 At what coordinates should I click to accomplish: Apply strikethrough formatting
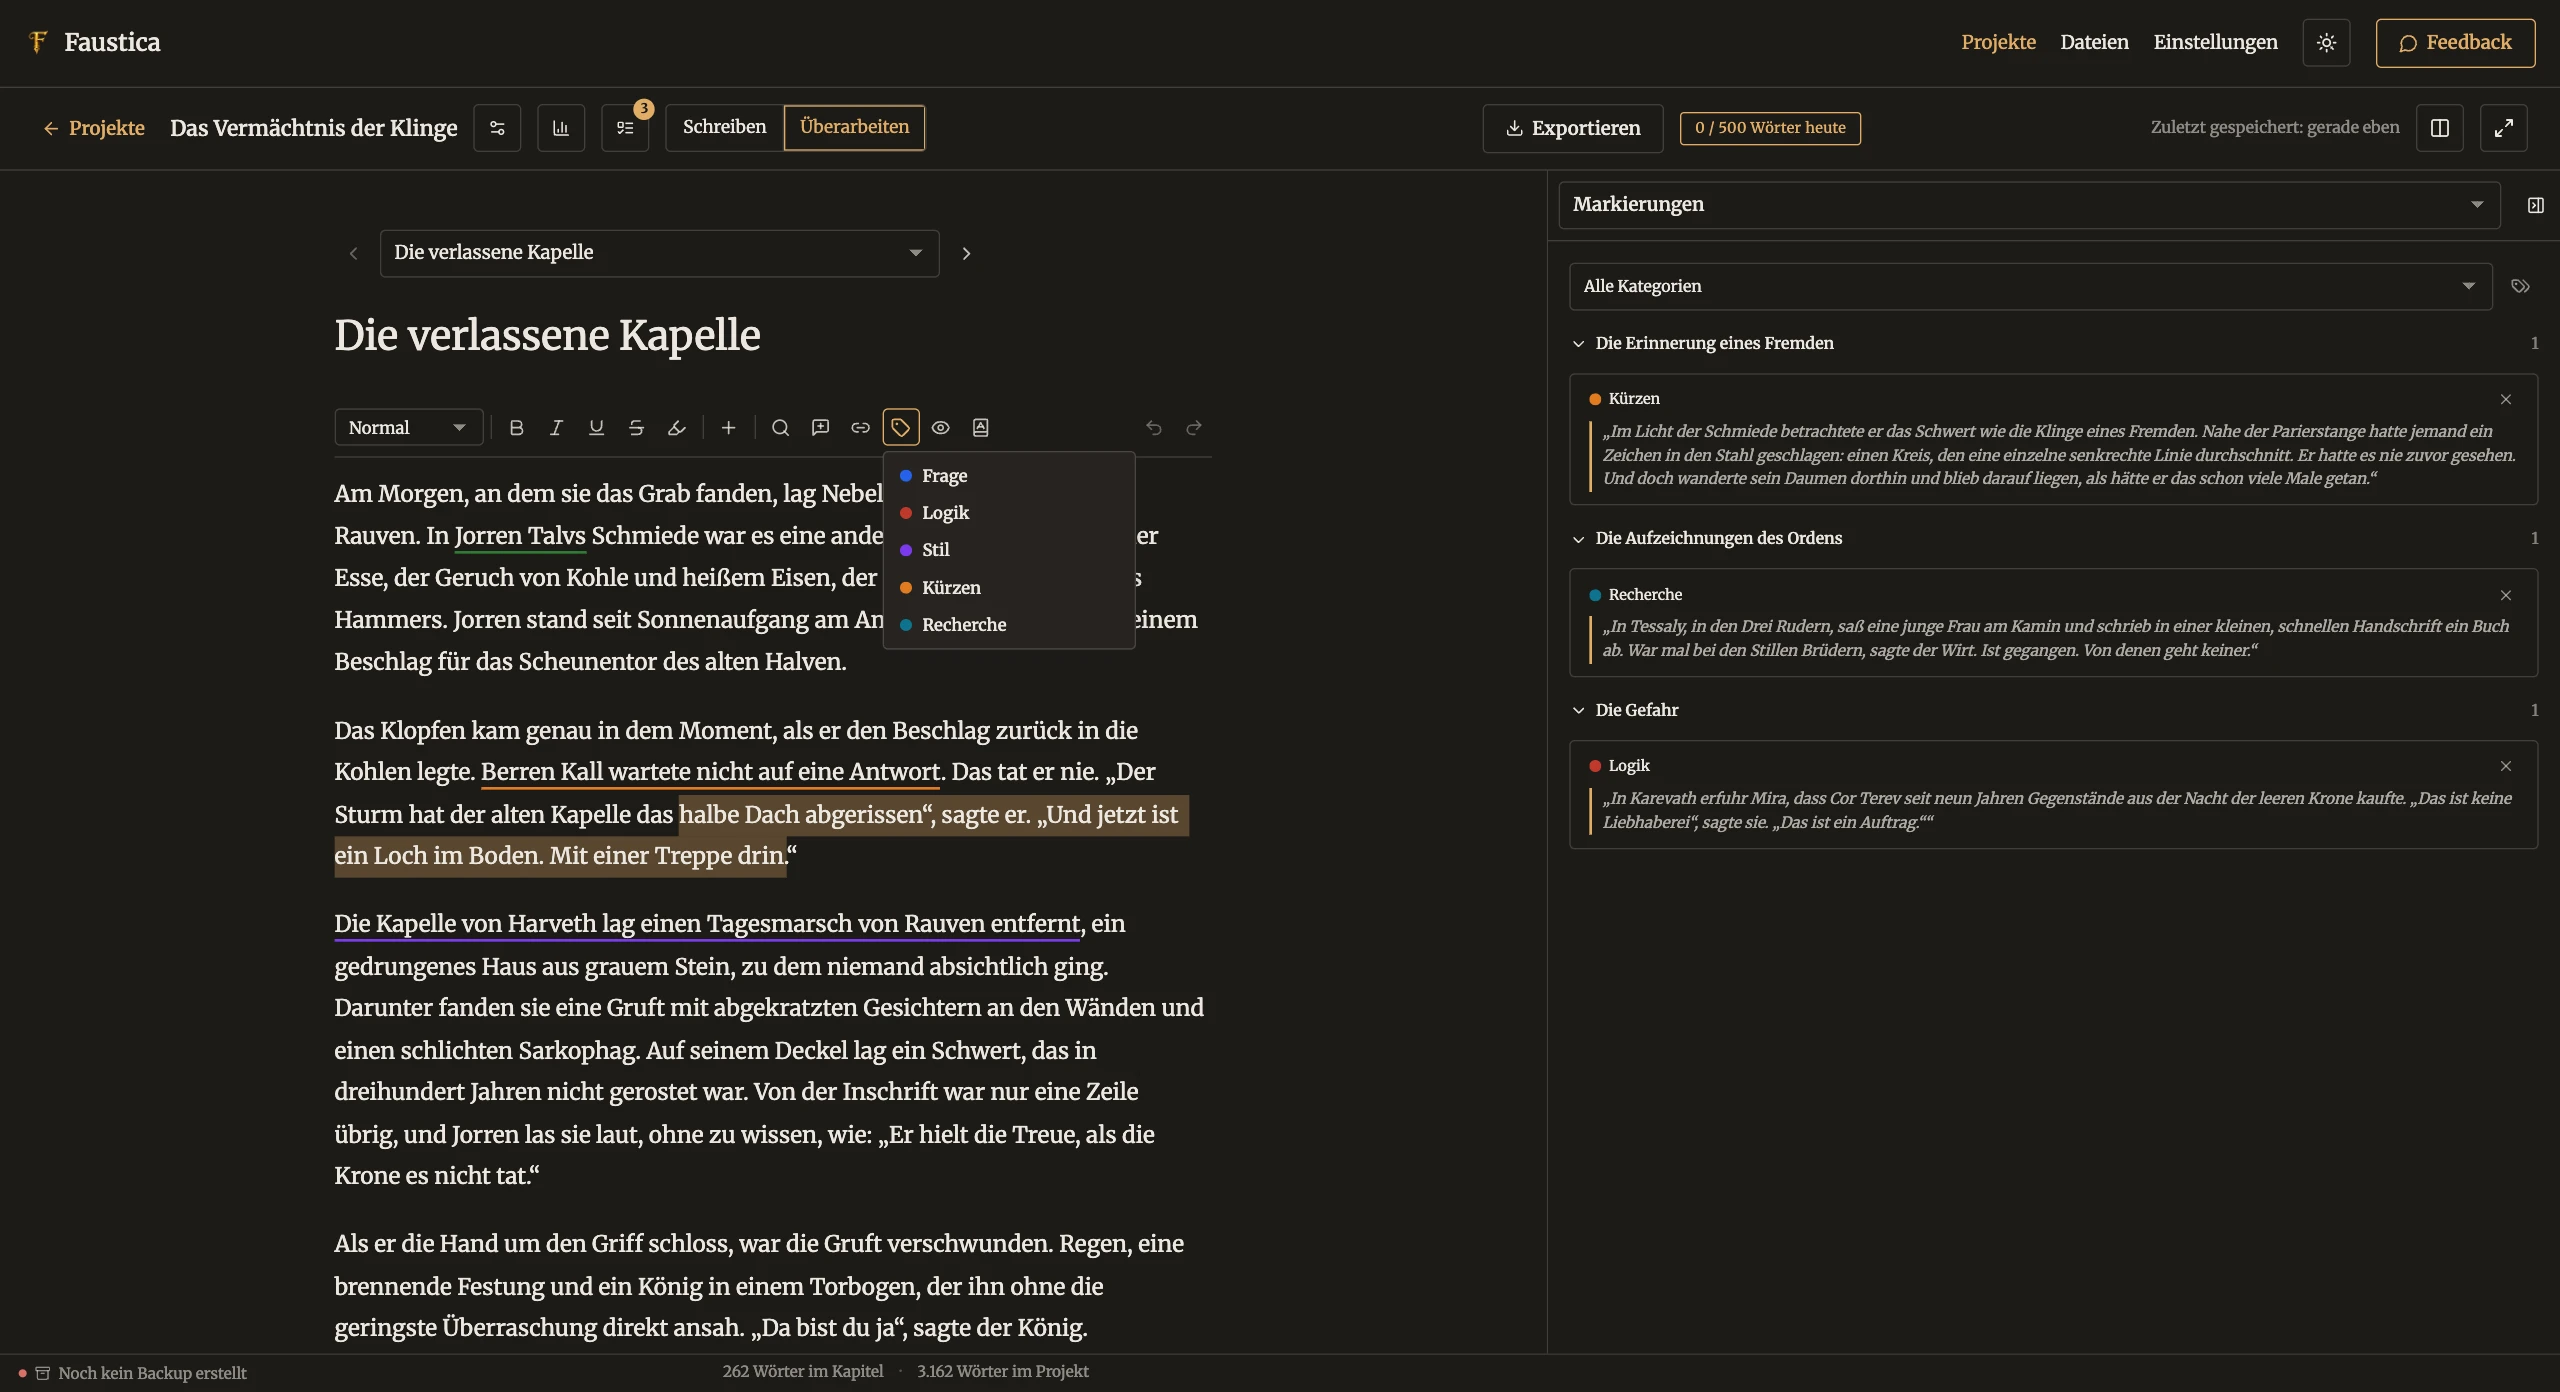[x=636, y=428]
